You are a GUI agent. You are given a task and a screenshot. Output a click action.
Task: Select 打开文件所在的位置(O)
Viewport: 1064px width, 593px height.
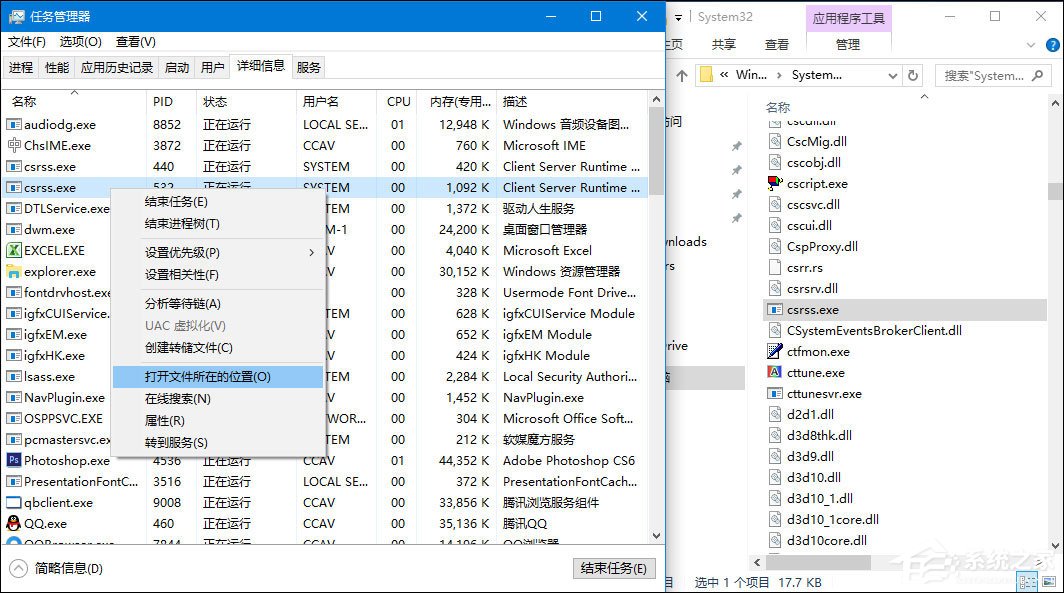pyautogui.click(x=217, y=377)
